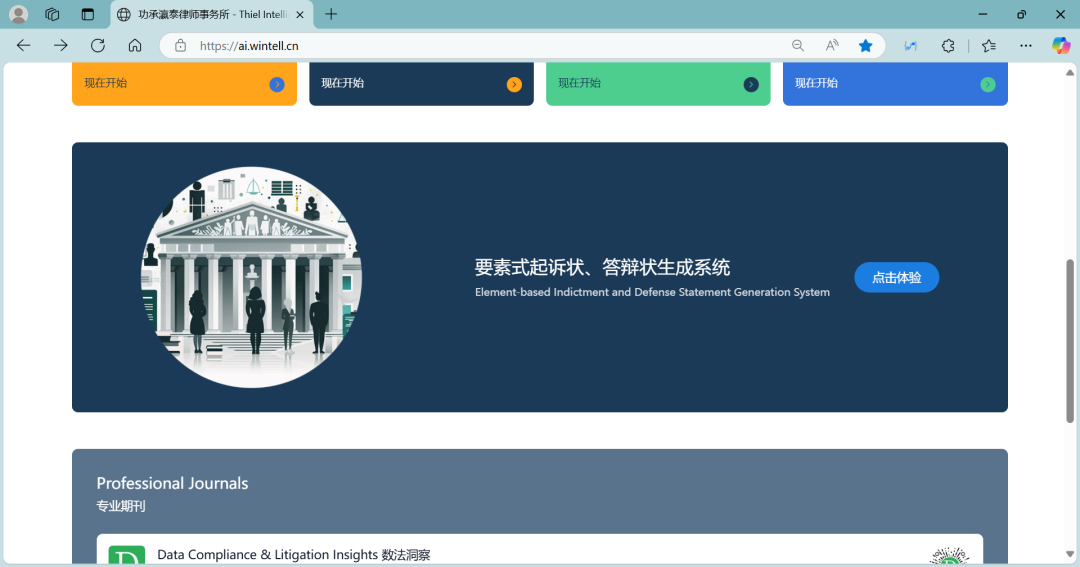Open the Extensions puzzle icon

click(948, 45)
